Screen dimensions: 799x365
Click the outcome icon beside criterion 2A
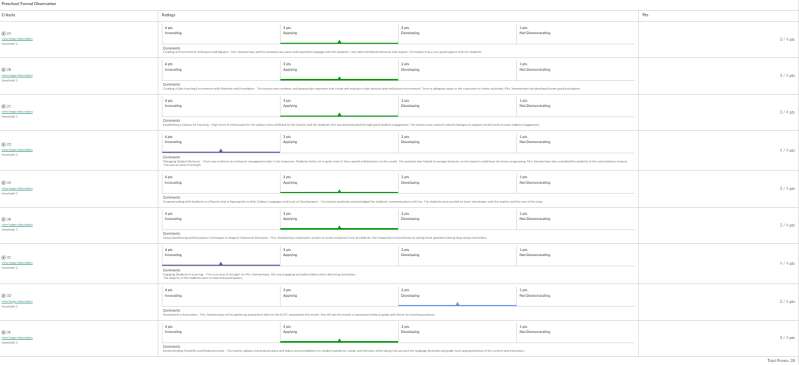[4, 33]
